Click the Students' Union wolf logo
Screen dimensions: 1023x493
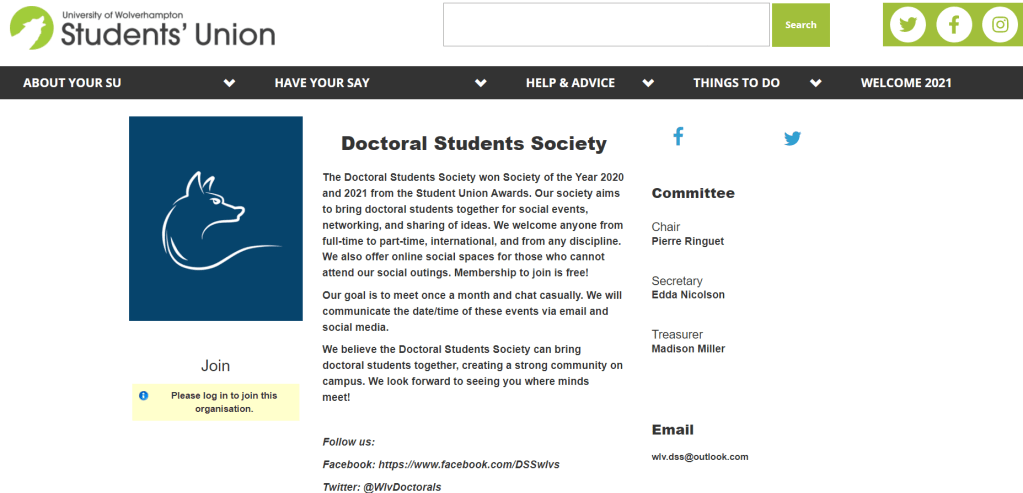point(31,27)
